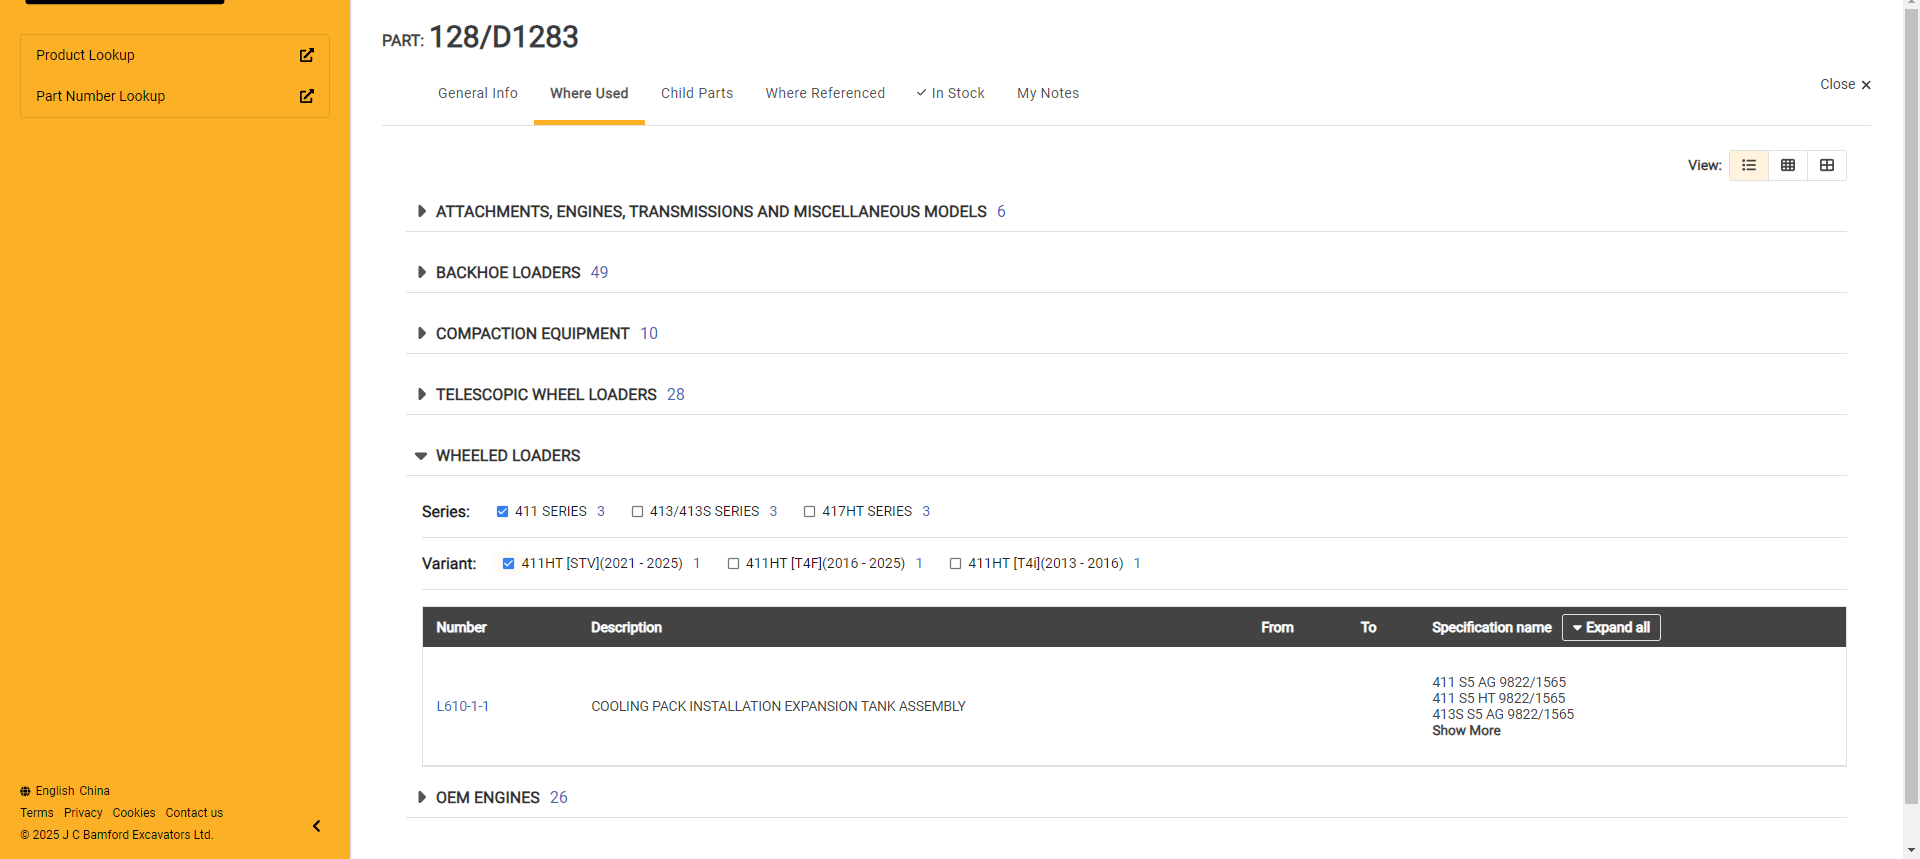Show More specification names
Image resolution: width=1920 pixels, height=859 pixels.
pos(1466,731)
